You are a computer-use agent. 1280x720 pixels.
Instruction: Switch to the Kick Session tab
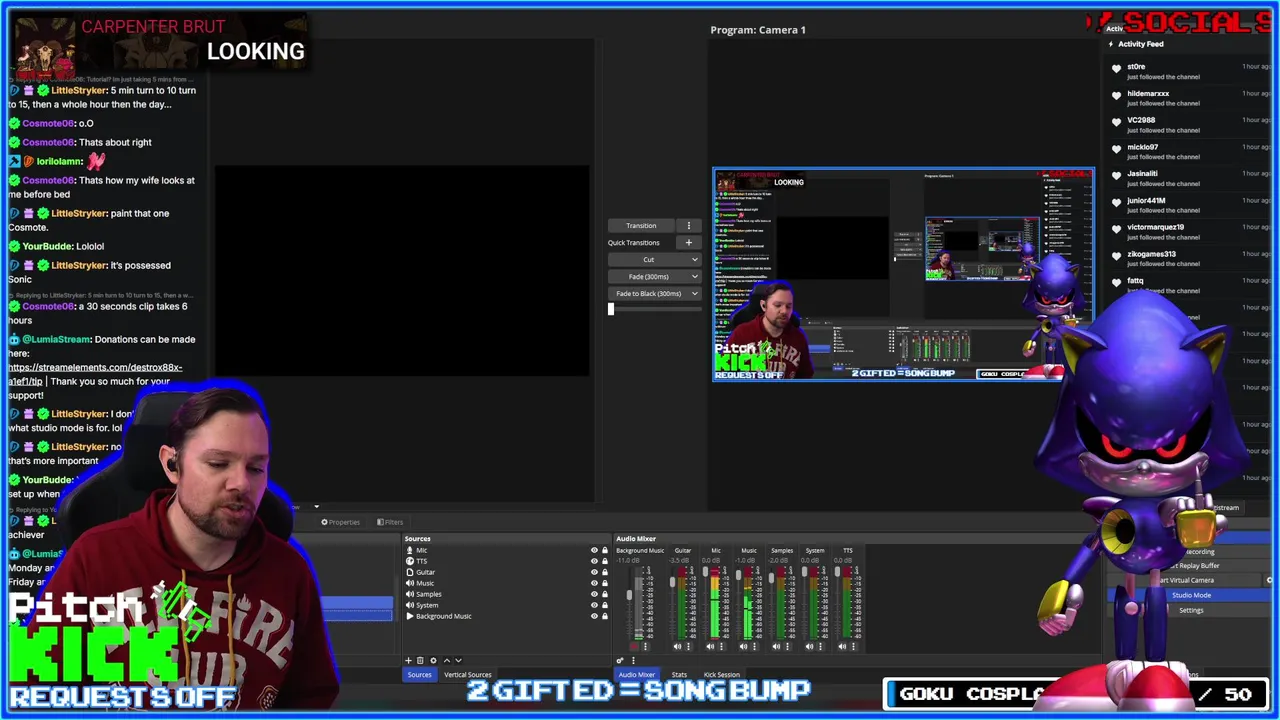point(721,675)
